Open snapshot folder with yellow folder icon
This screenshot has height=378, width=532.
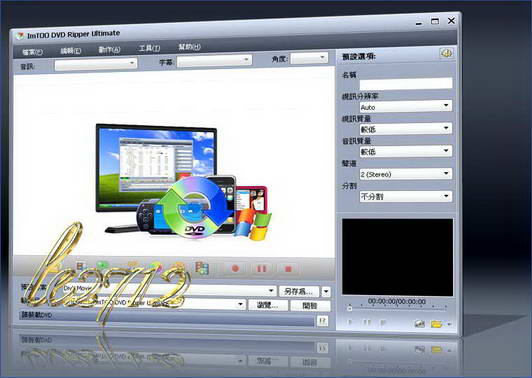(436, 324)
